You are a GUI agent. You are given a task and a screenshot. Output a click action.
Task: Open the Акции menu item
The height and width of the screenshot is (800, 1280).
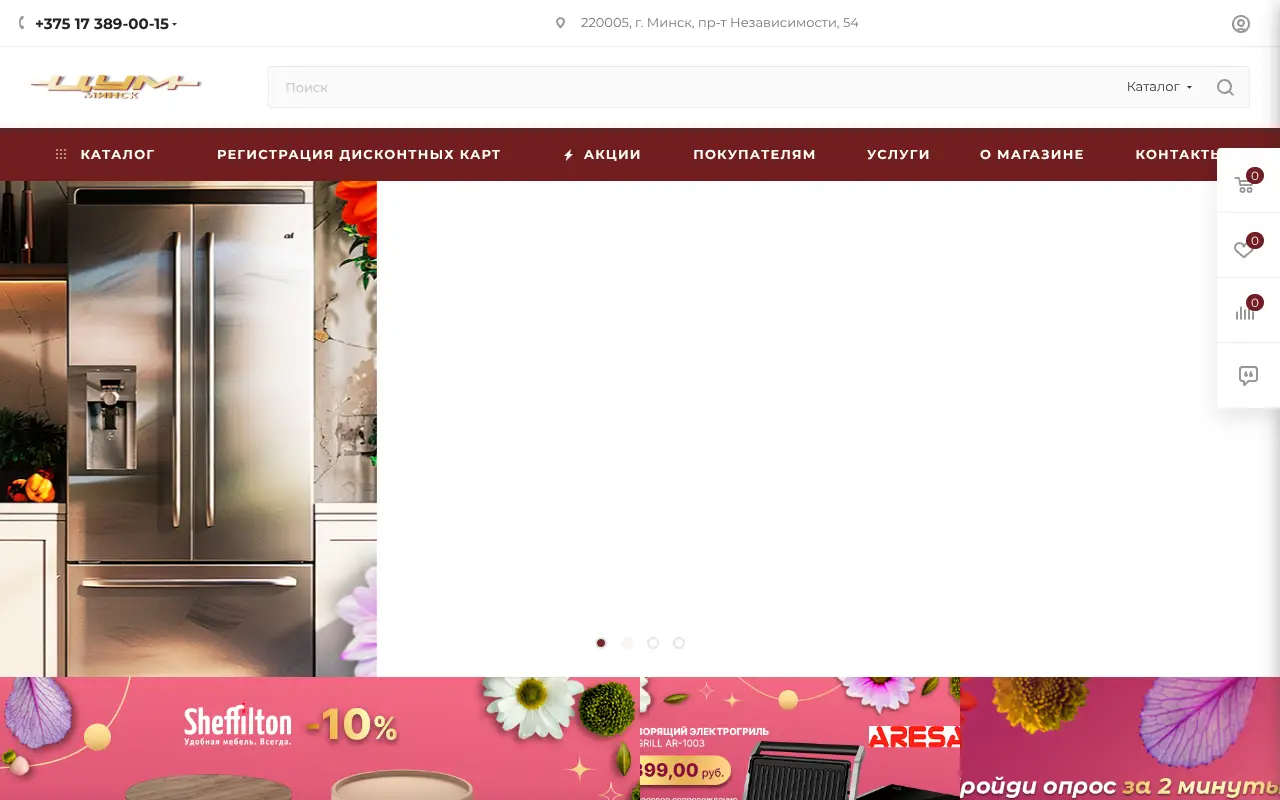pos(602,154)
